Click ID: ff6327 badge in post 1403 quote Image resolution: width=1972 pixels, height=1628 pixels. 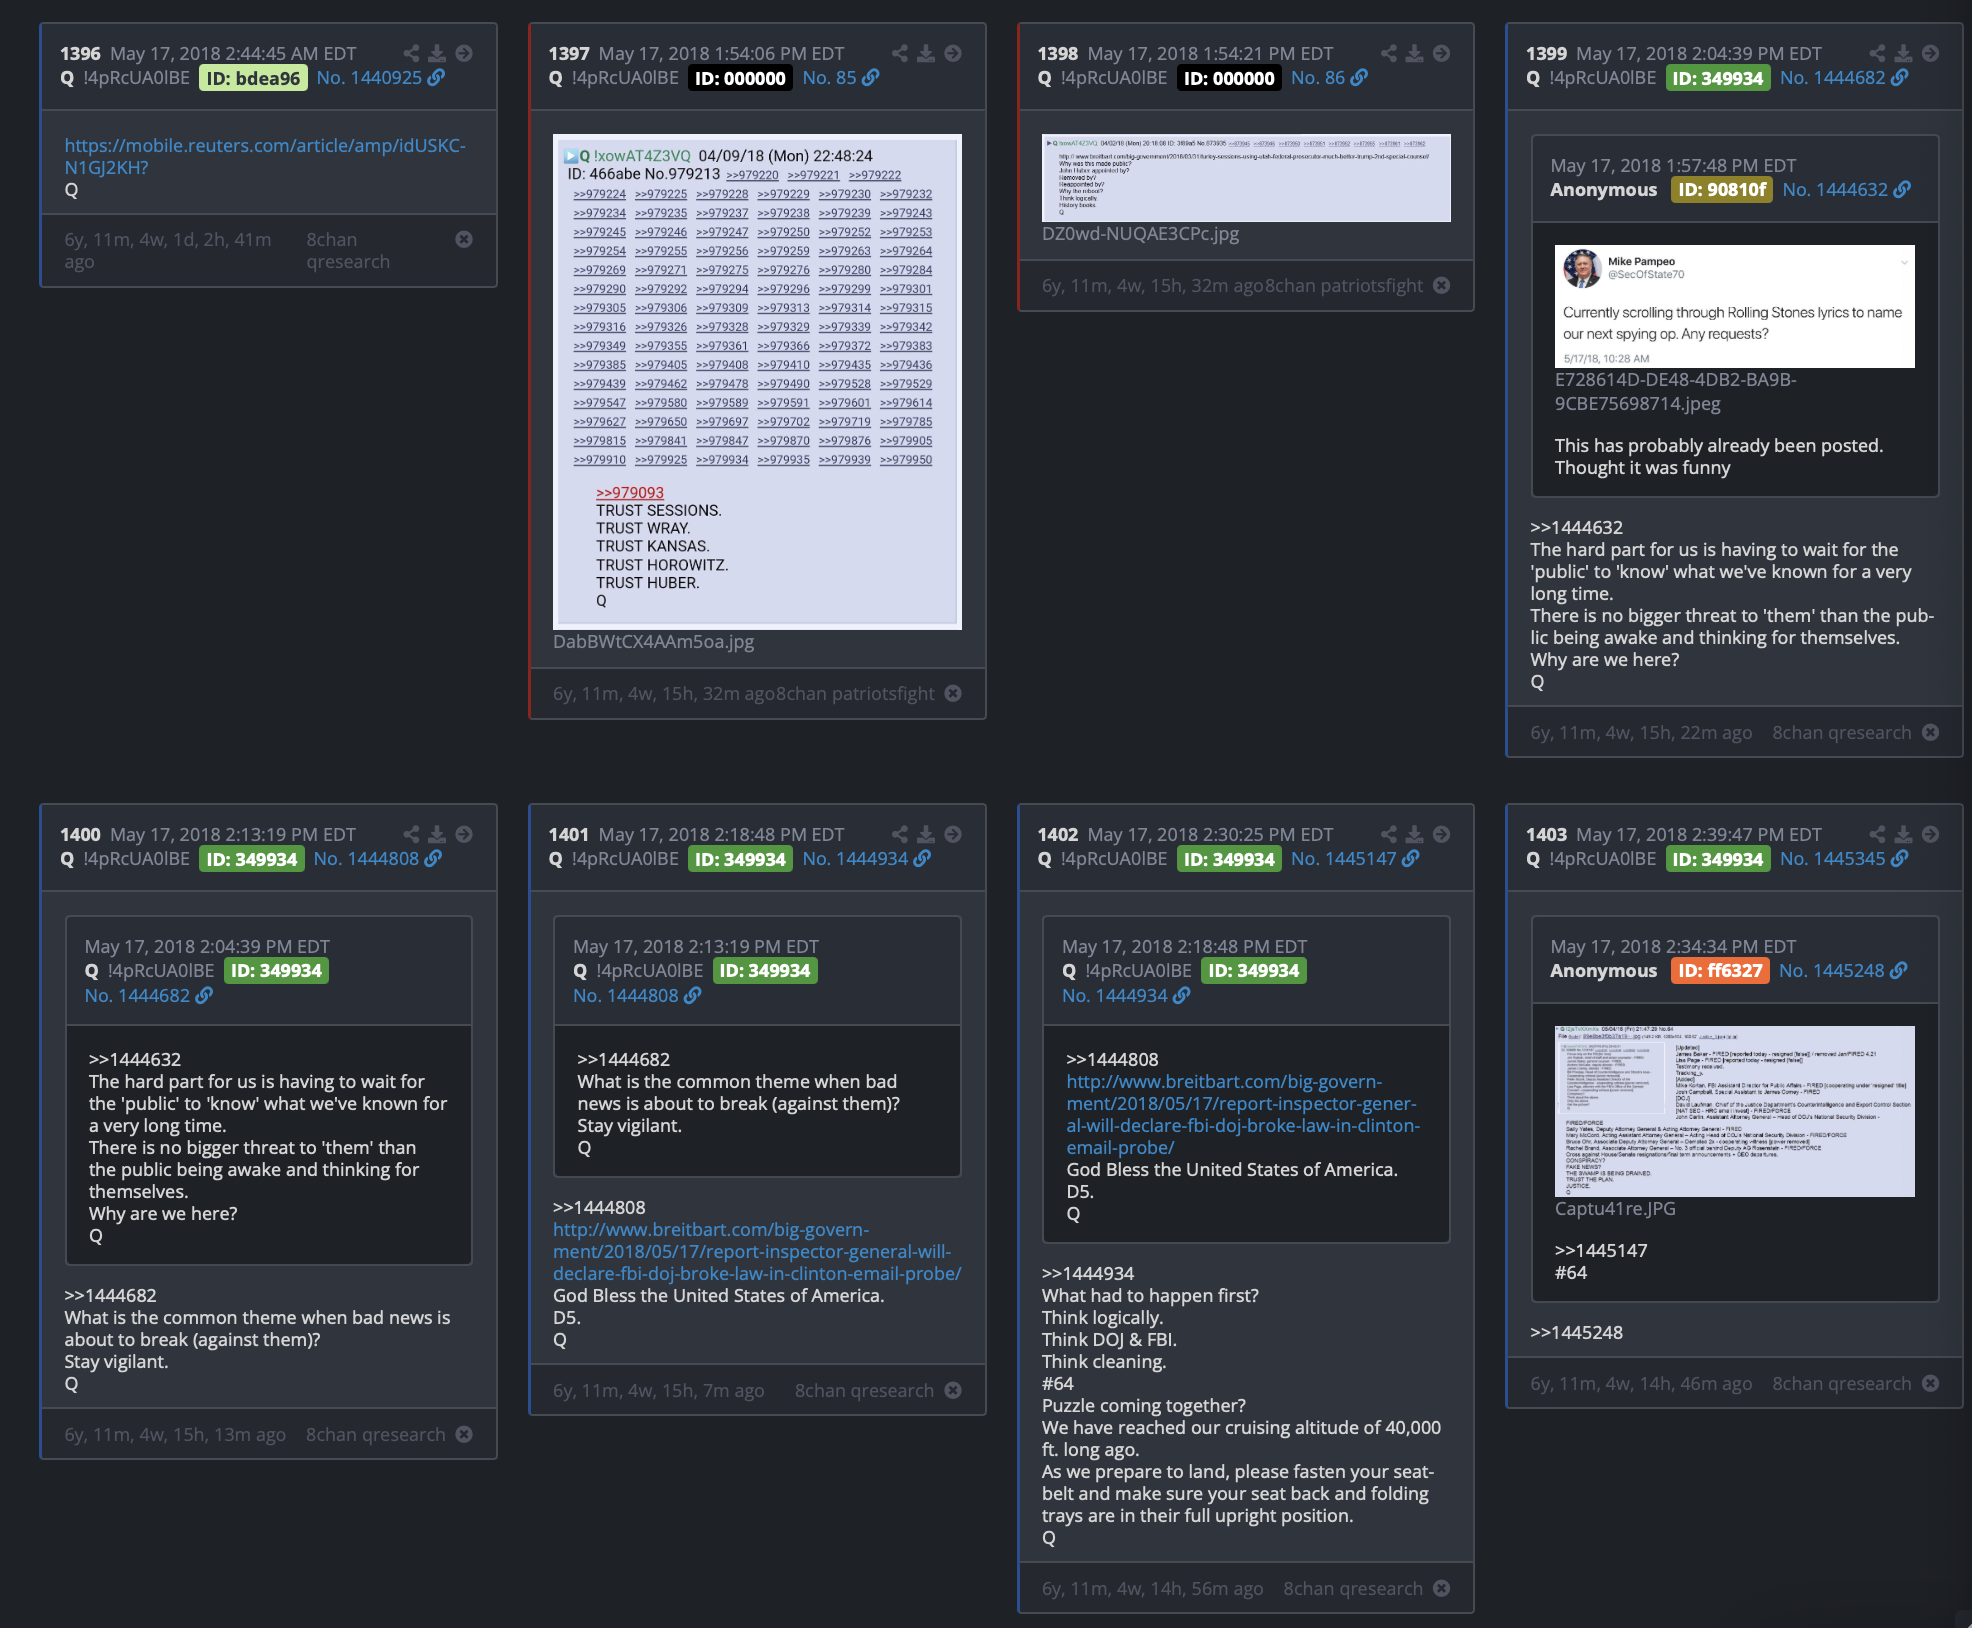(1720, 971)
